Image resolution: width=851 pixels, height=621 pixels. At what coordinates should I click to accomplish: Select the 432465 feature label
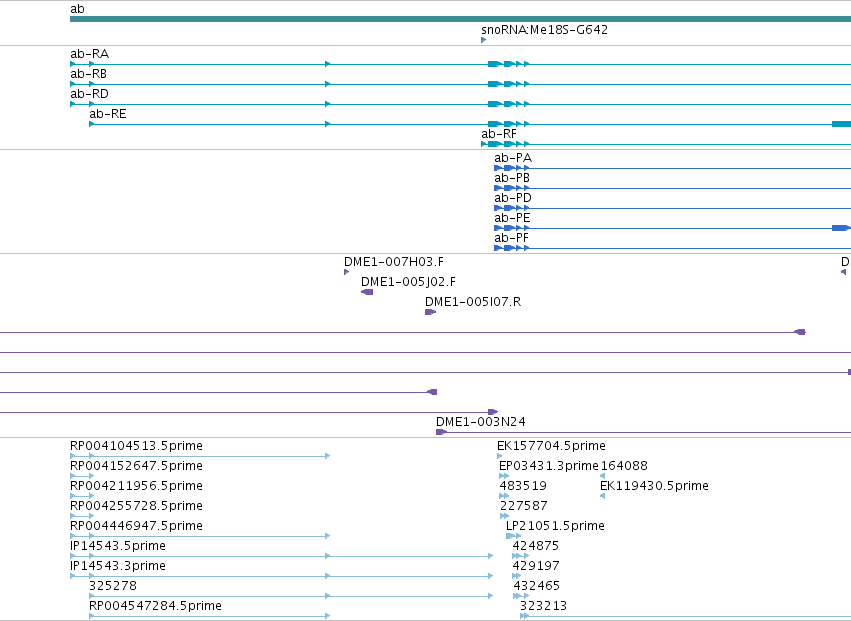point(537,586)
